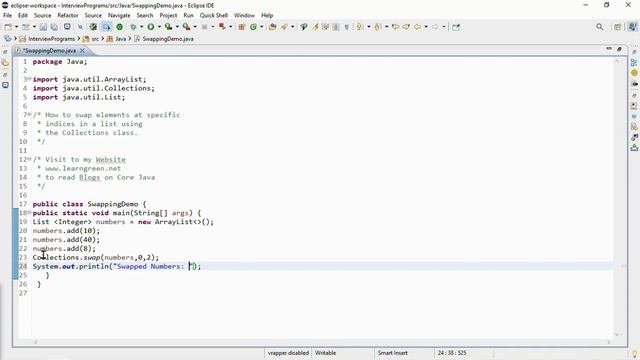Click the New Java Class icon
Screen dimensions: 640x360
[x=253, y=27]
